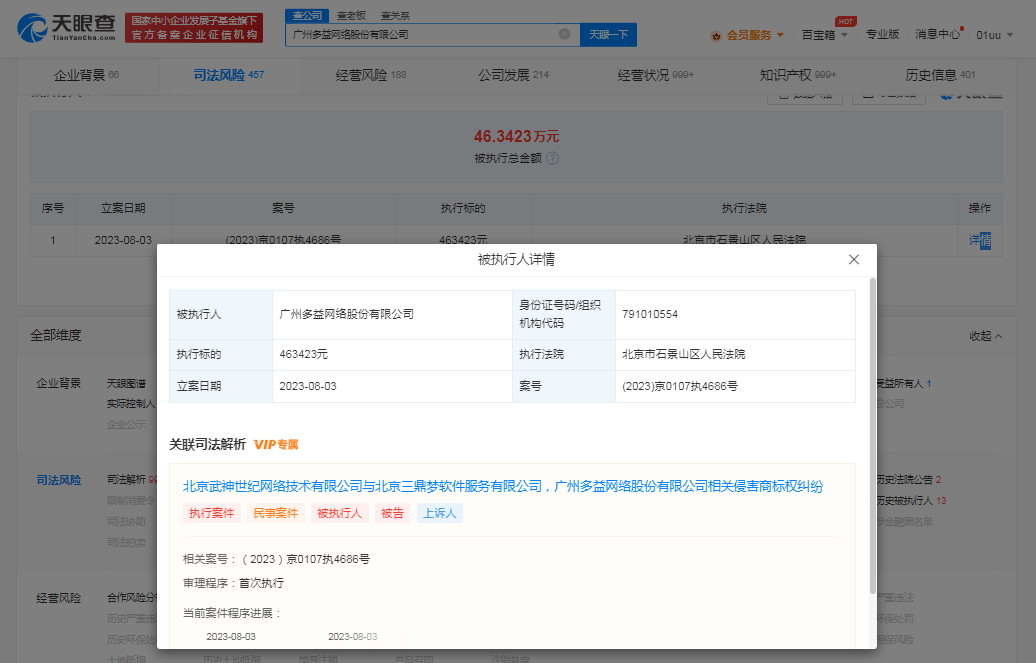Click the 执行法院 column header

(x=744, y=208)
